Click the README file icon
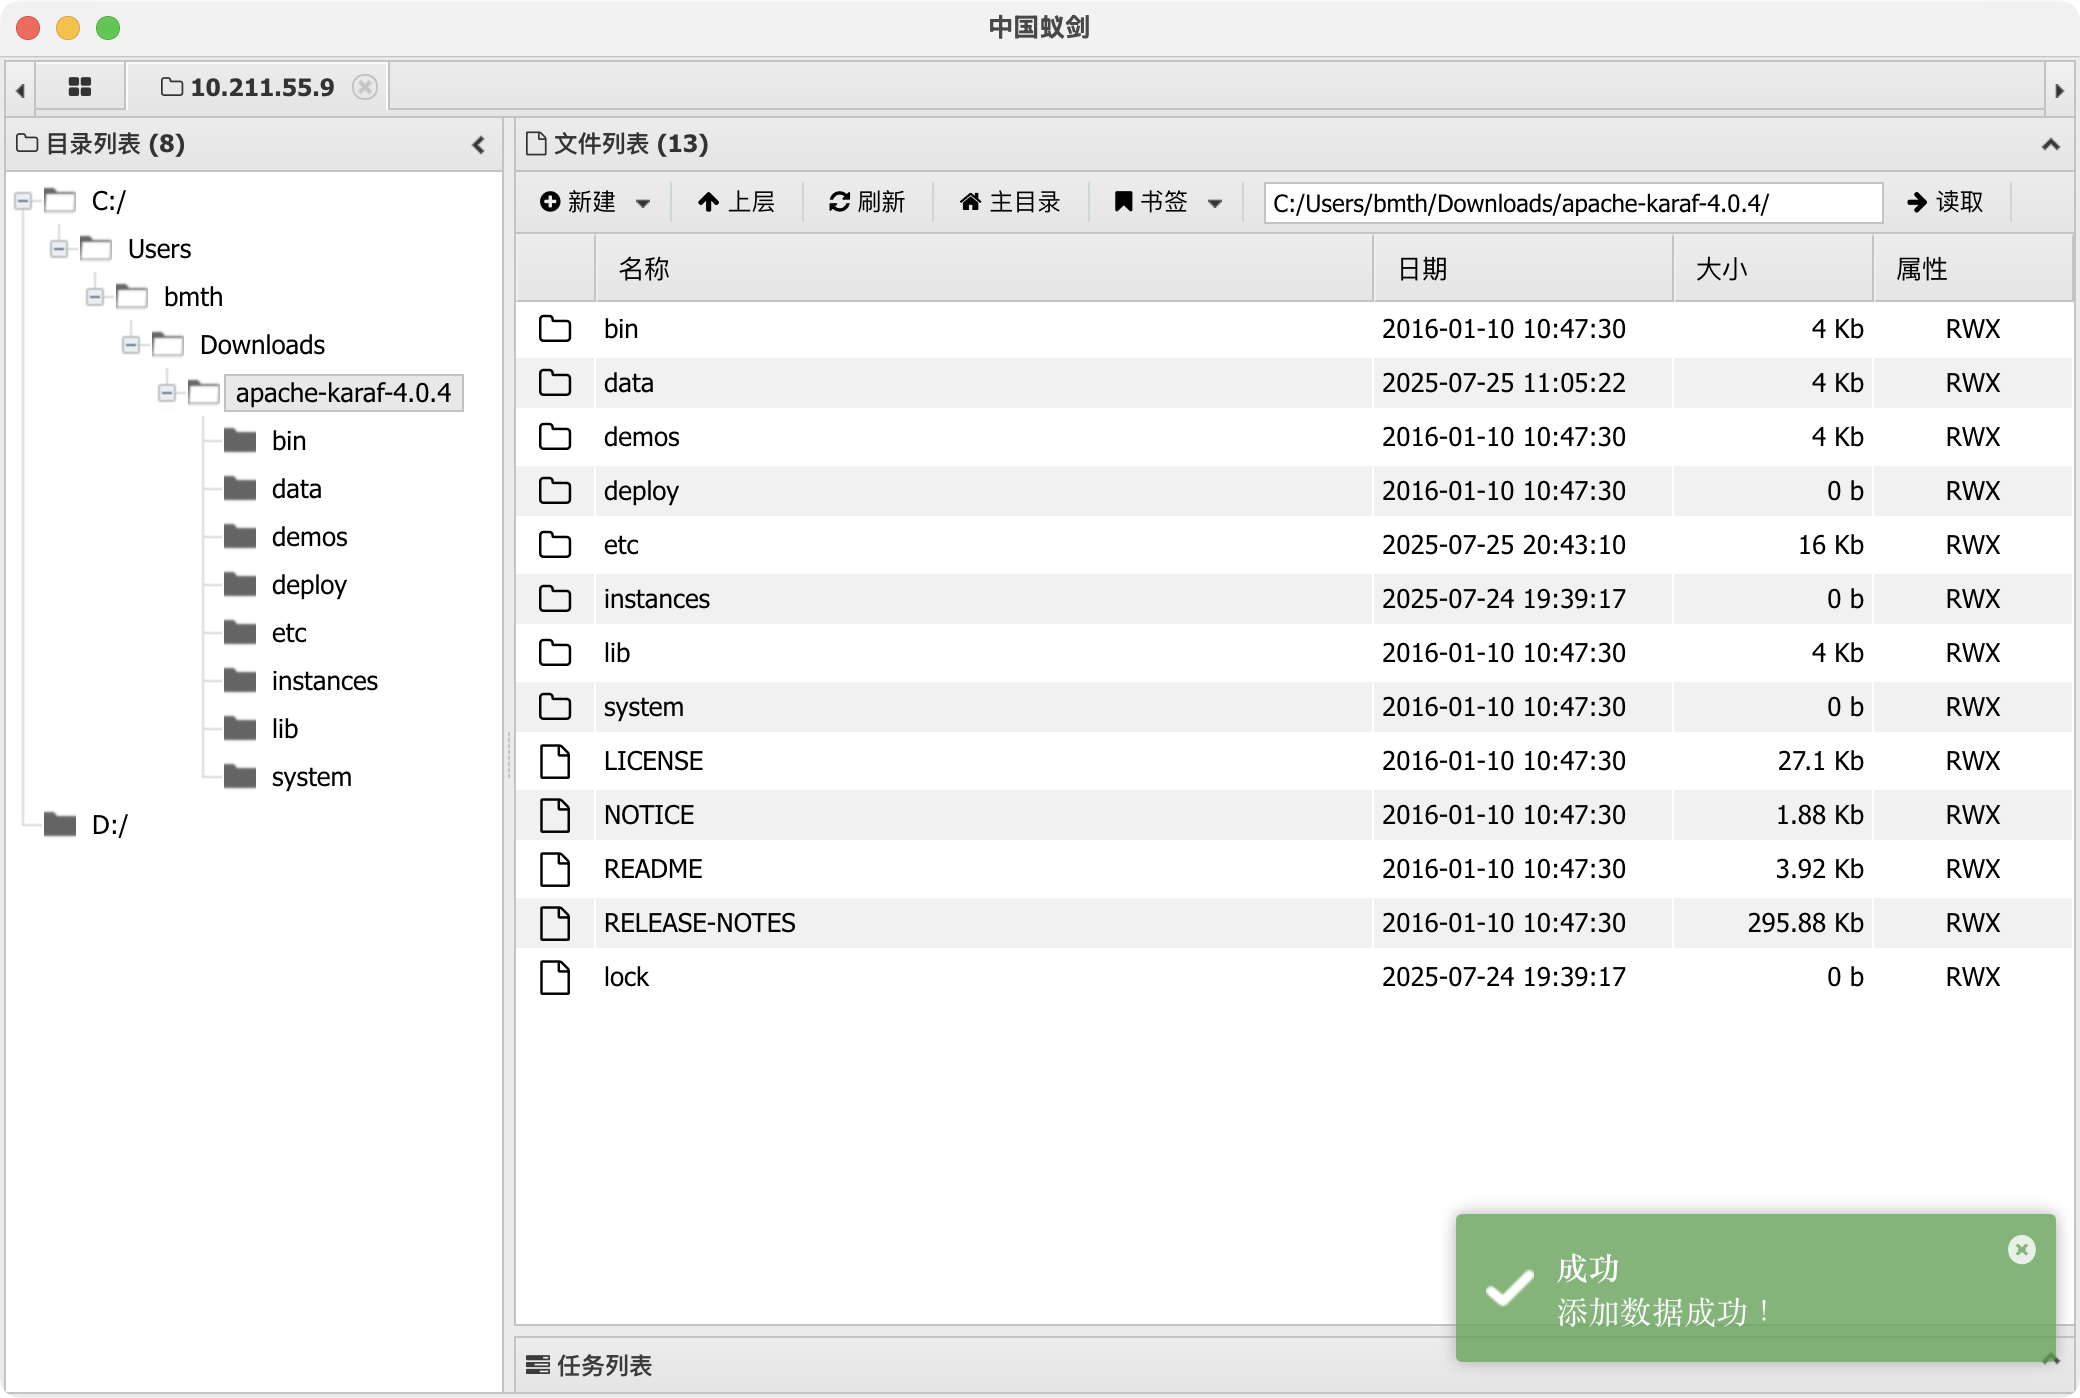 [555, 869]
